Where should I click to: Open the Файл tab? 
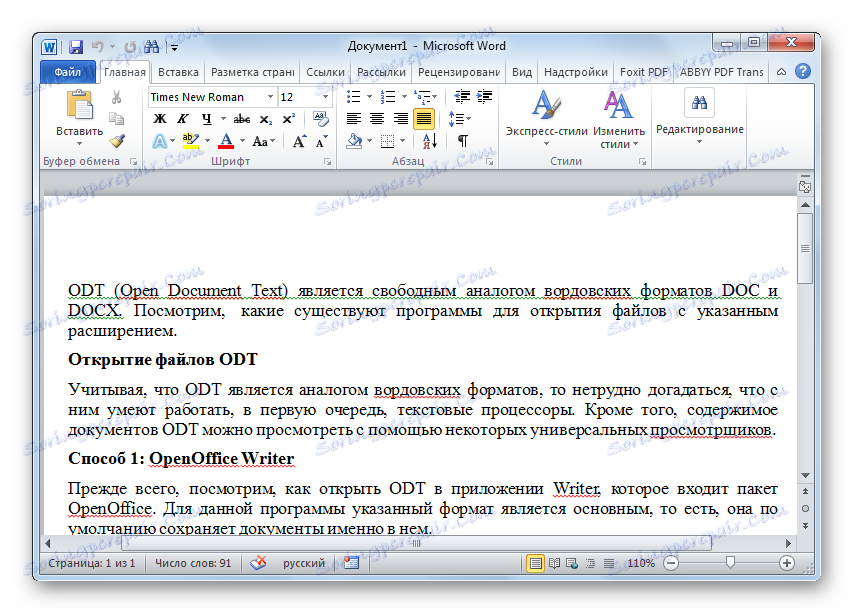coord(68,72)
